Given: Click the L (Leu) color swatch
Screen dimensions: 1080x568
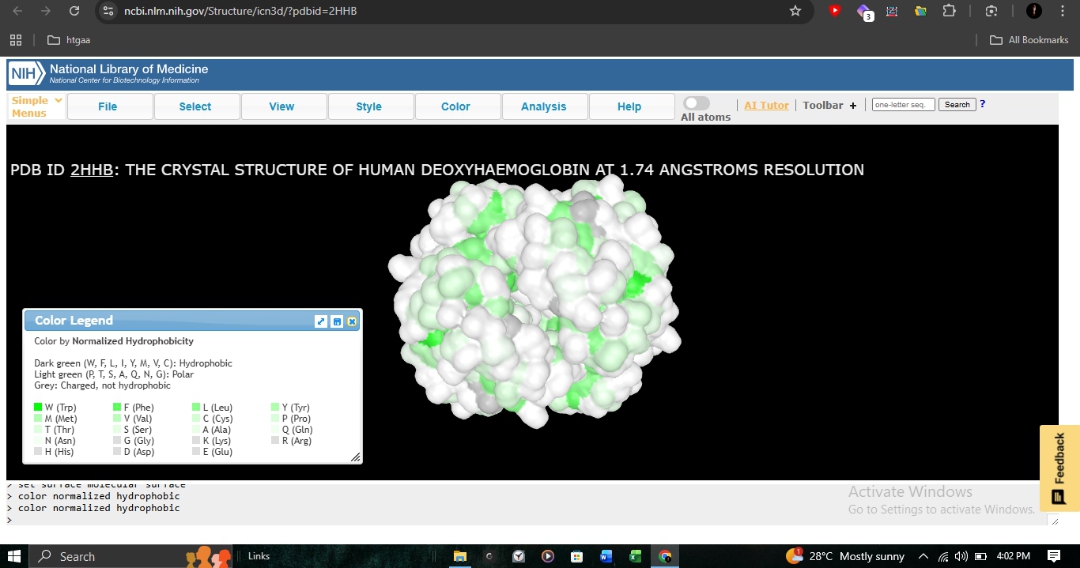Looking at the screenshot, I should tap(196, 407).
